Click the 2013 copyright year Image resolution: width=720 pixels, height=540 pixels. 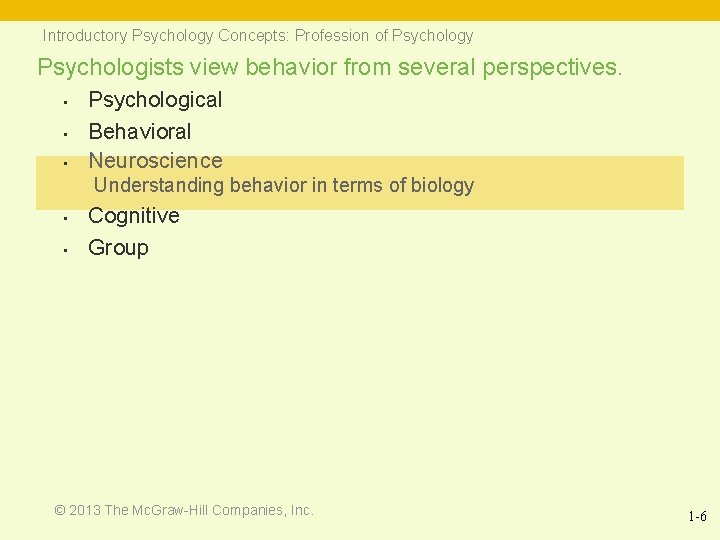tap(85, 510)
